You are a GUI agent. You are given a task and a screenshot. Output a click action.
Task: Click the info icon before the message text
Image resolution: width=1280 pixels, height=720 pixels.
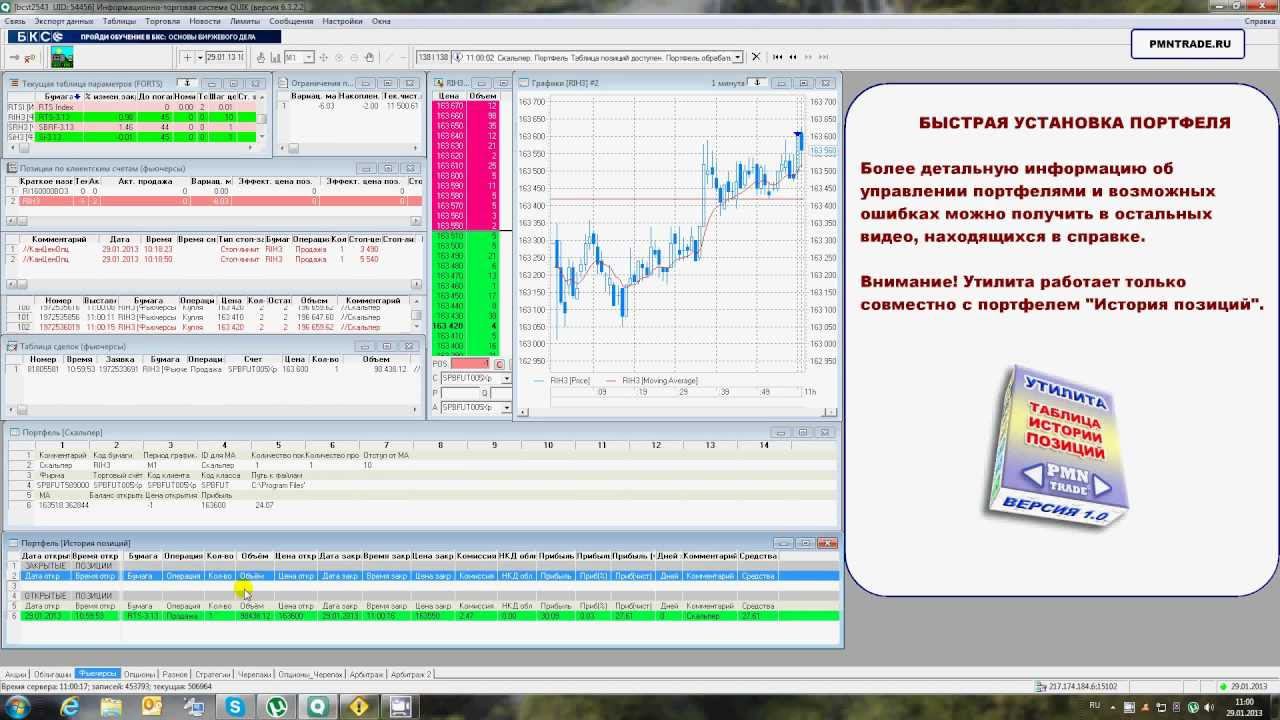click(458, 57)
